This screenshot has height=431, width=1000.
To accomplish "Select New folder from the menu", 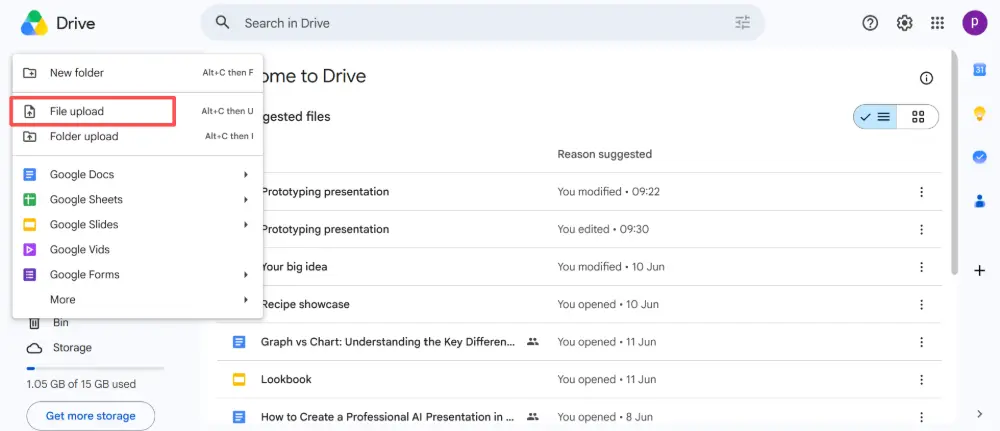I will coord(138,73).
